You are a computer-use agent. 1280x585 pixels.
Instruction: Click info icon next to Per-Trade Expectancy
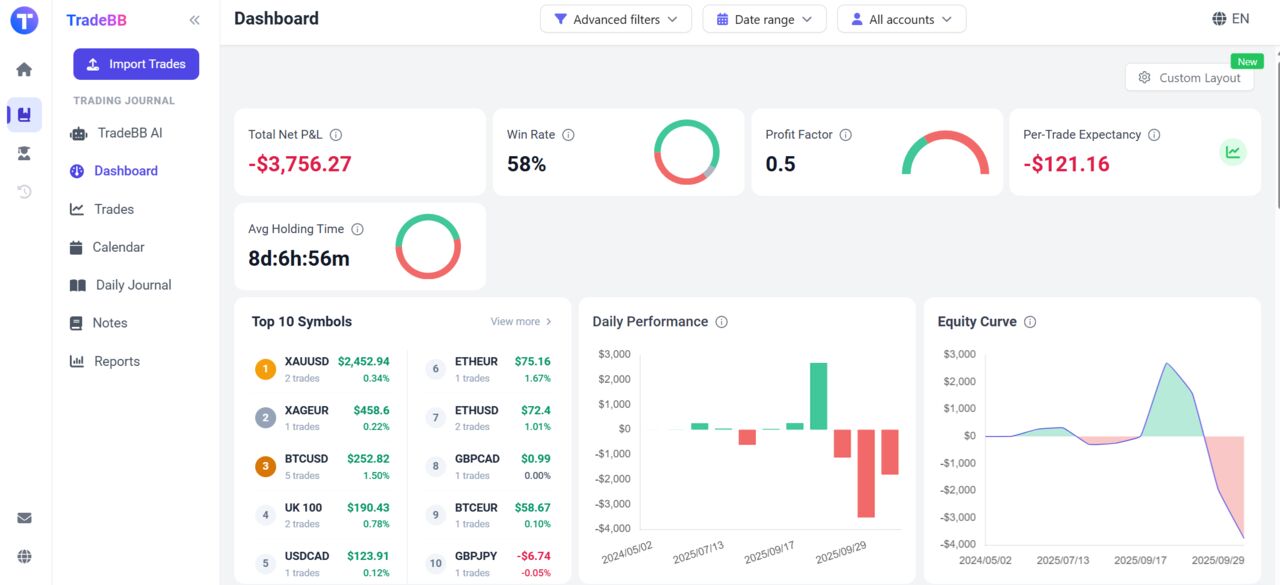tap(1154, 135)
